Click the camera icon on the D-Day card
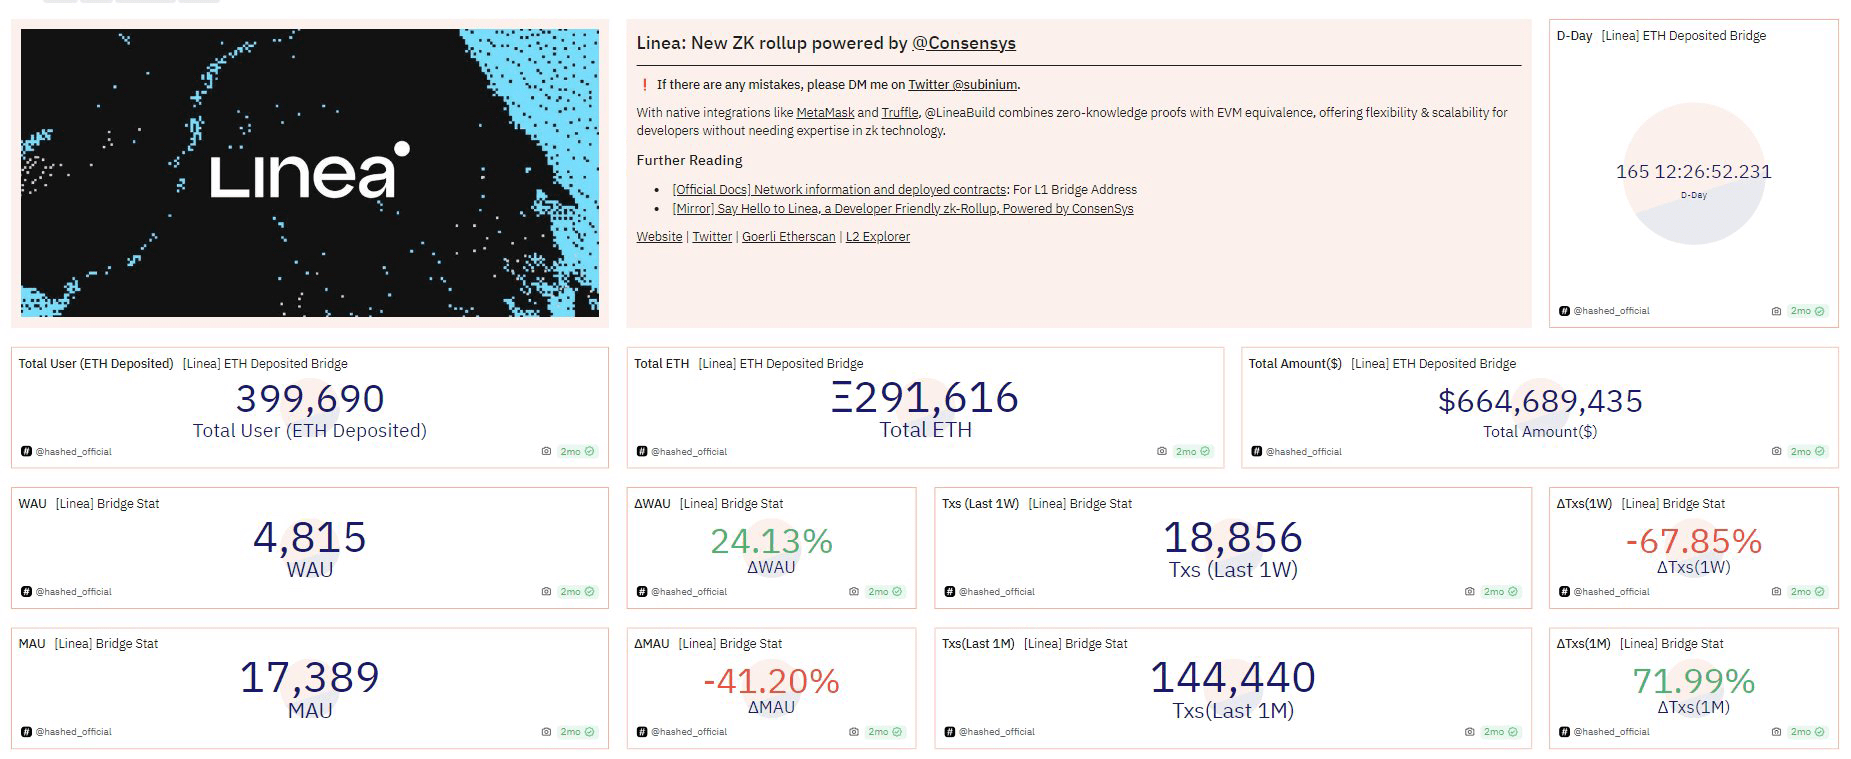Viewport: 1851px width, 759px height. pyautogui.click(x=1776, y=311)
